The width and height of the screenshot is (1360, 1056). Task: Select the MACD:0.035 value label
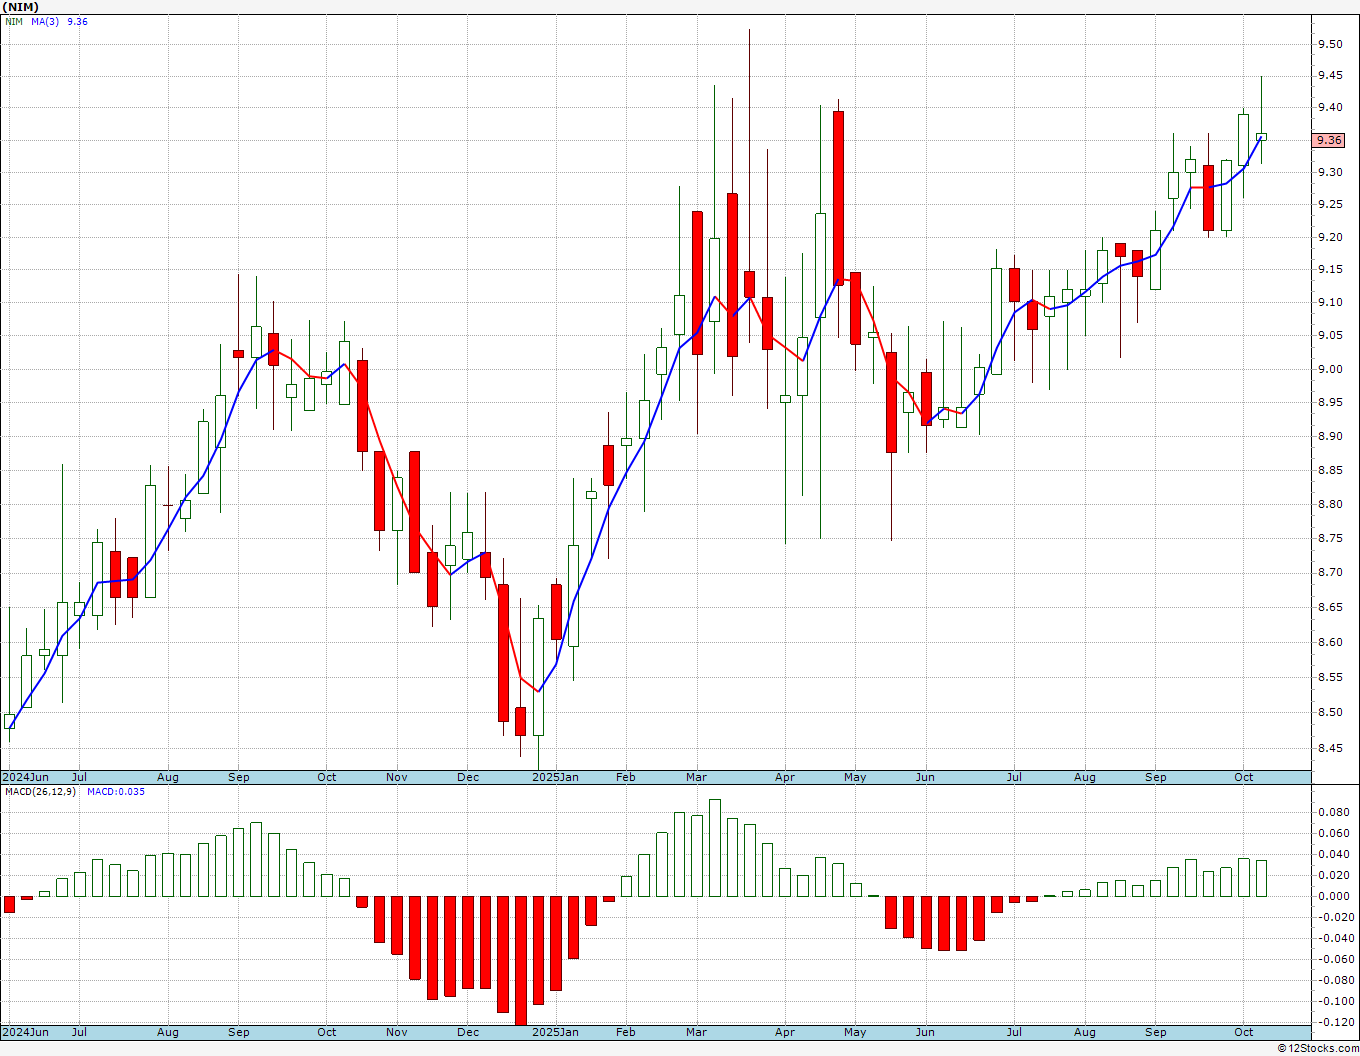pos(116,792)
